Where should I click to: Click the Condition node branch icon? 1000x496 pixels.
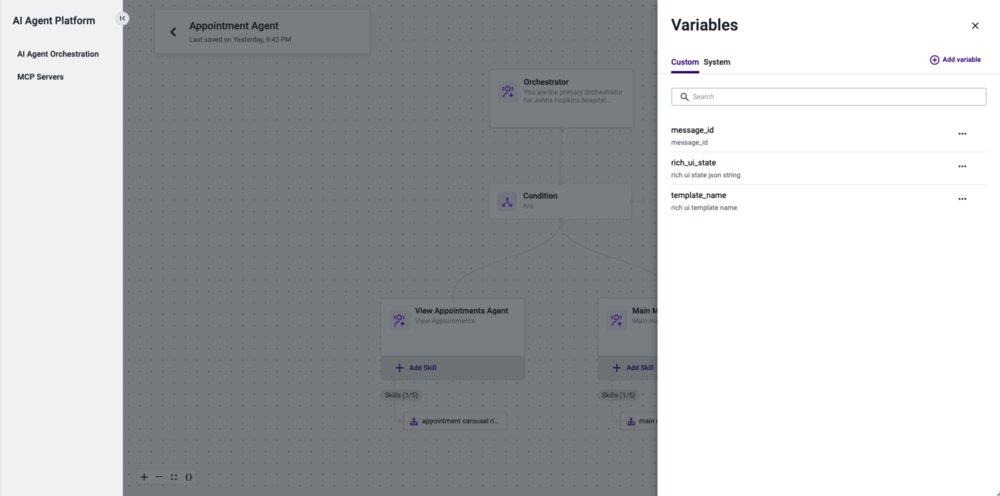click(507, 201)
